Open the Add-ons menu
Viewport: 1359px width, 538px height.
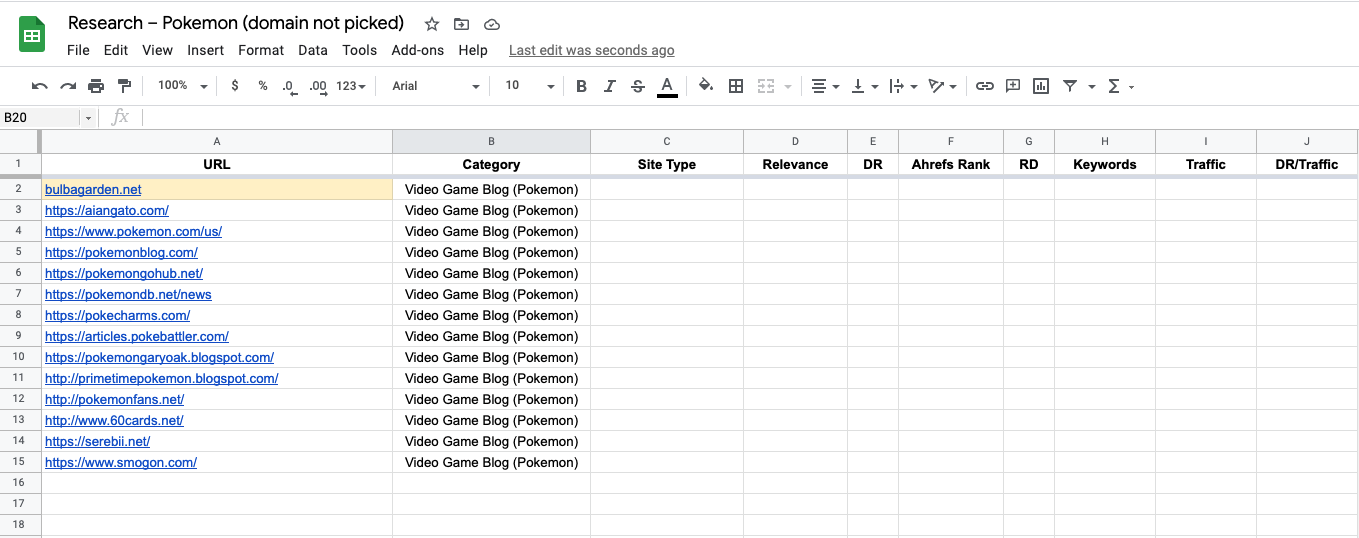(418, 50)
